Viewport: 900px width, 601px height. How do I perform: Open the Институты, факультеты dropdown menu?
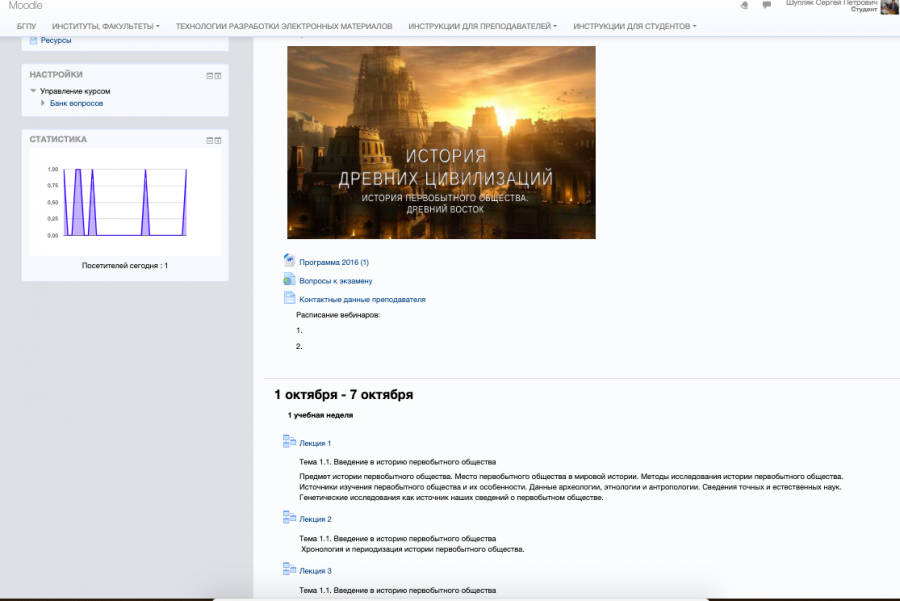(106, 26)
